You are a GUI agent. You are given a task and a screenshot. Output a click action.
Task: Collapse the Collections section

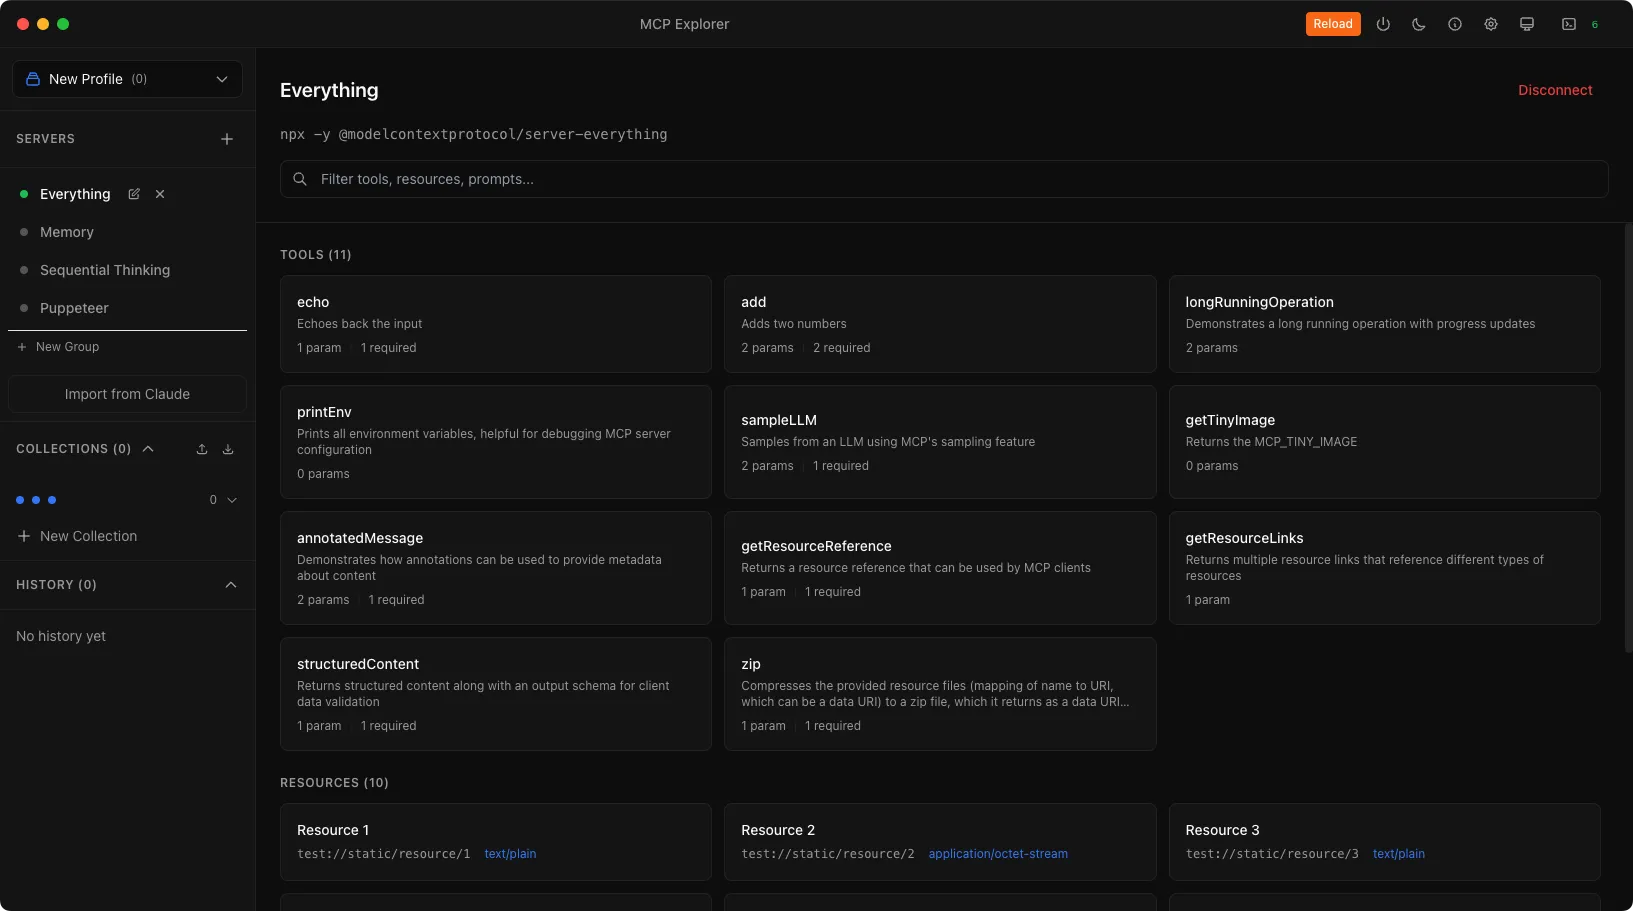click(148, 449)
